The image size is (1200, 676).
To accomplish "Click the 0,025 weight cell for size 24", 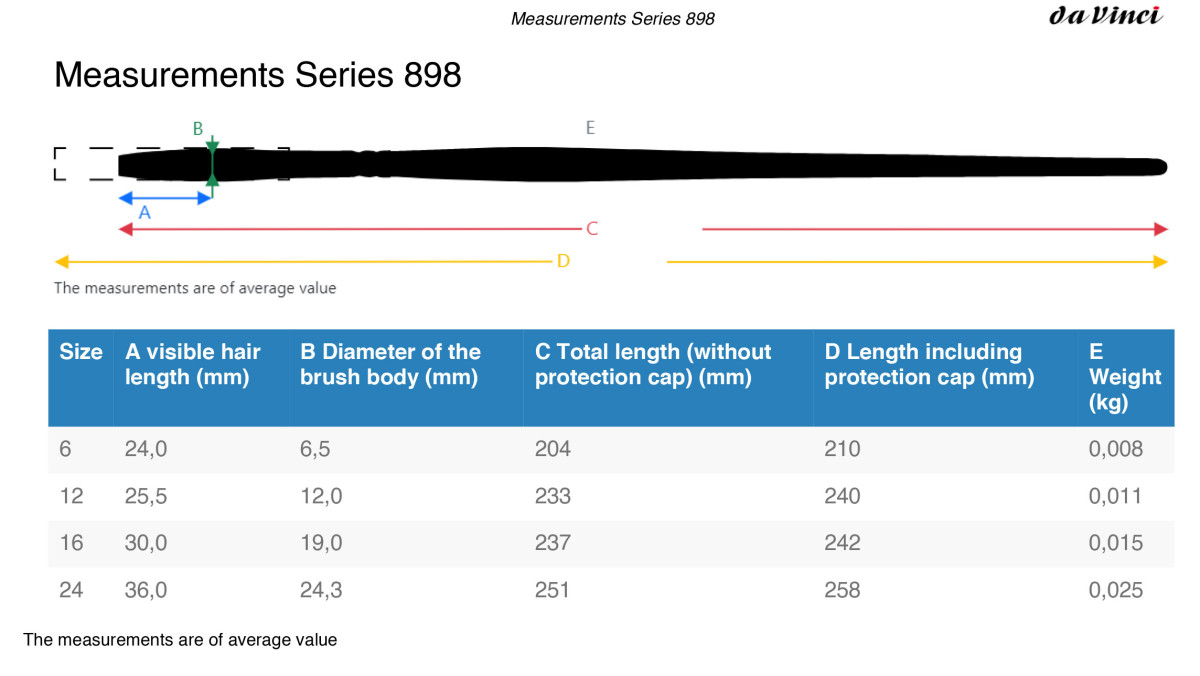I will click(1115, 590).
